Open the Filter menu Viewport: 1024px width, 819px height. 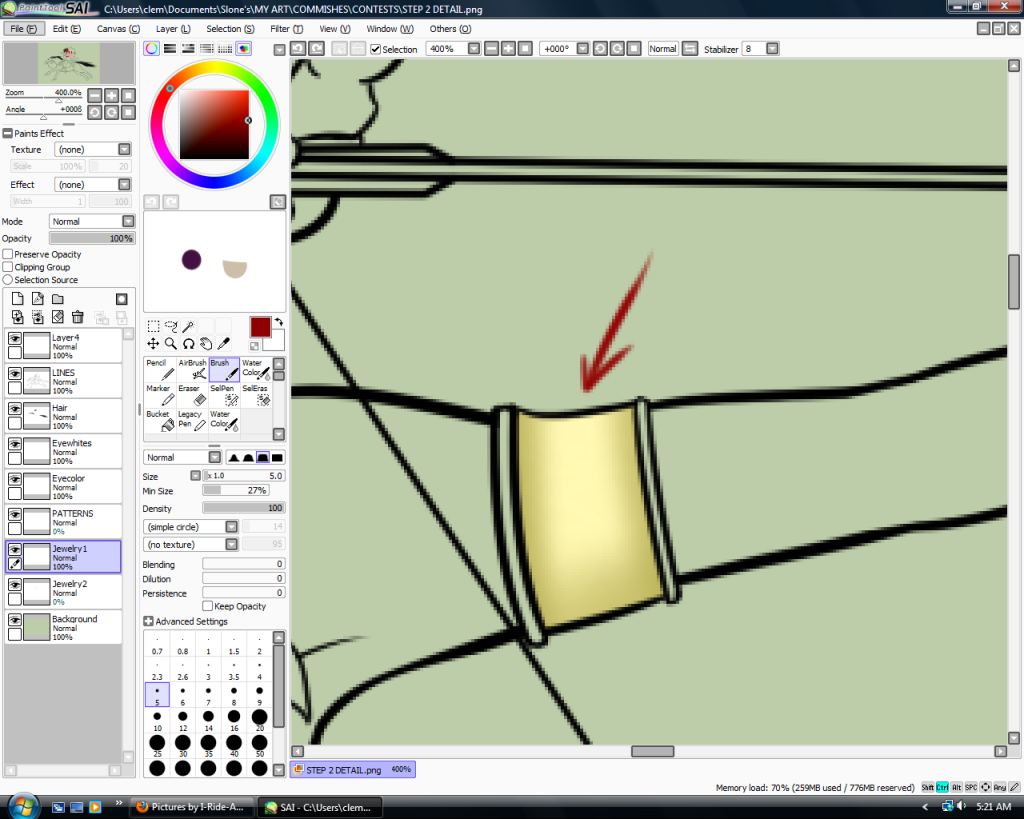pos(286,29)
